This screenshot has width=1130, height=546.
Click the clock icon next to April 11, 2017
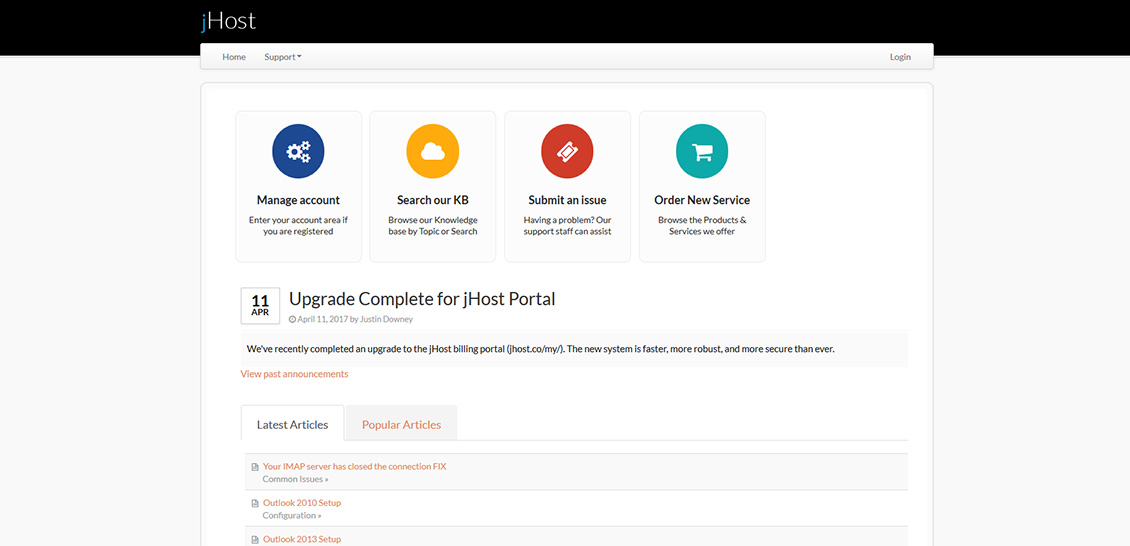point(292,319)
